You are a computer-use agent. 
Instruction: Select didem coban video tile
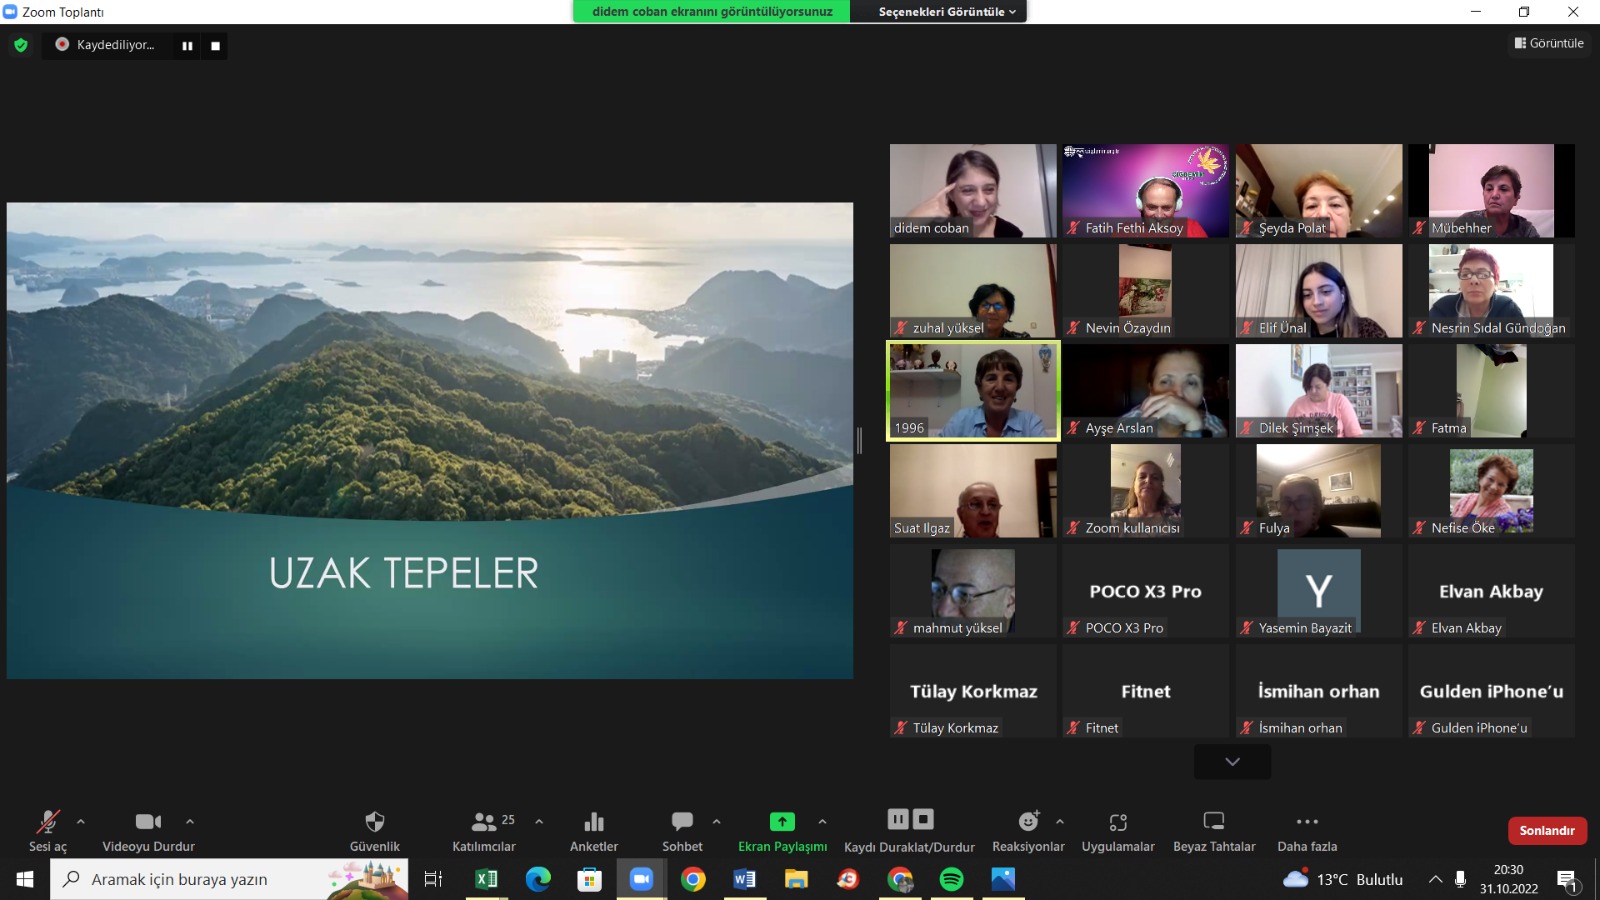[x=973, y=190]
